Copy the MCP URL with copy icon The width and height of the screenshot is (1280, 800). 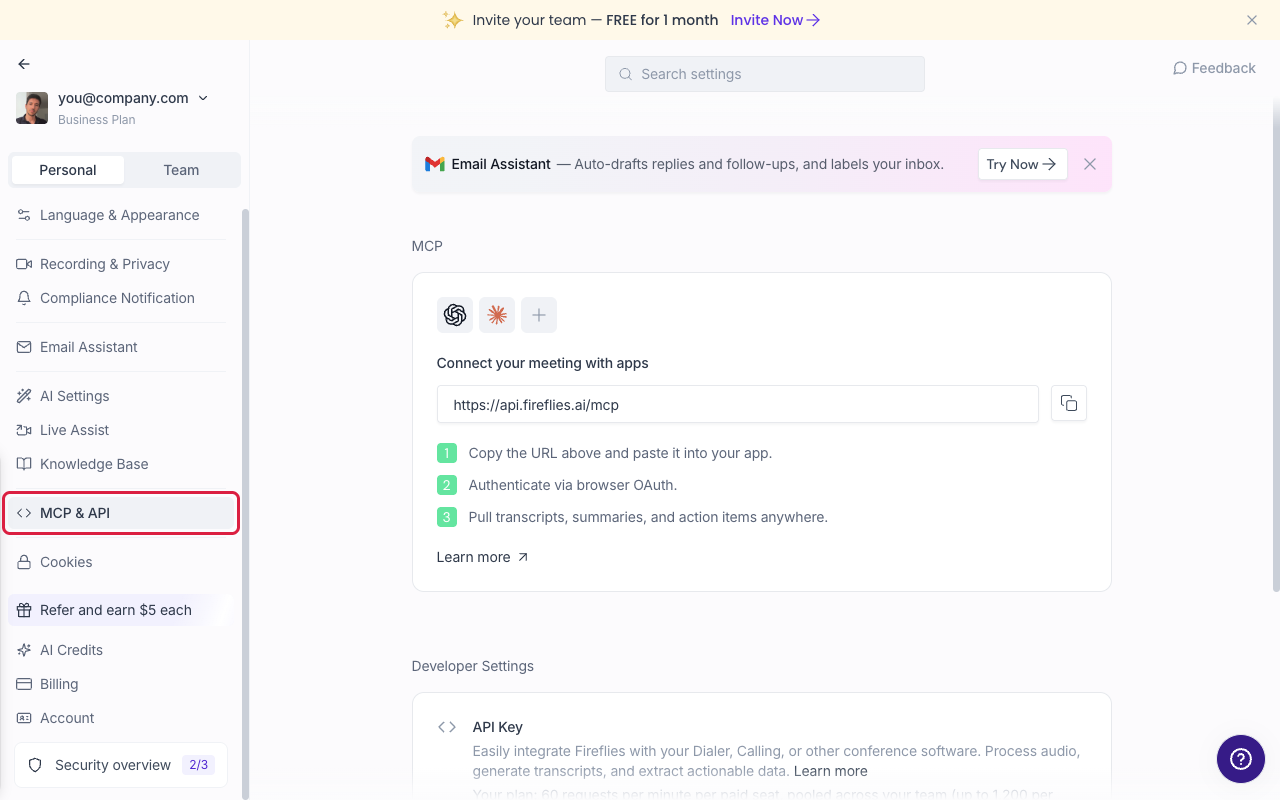1069,403
